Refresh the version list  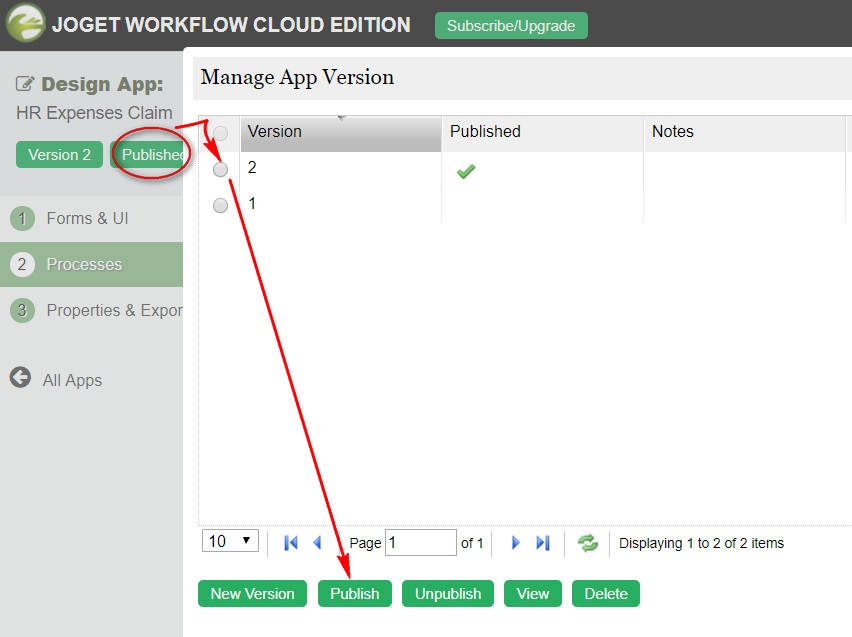[587, 542]
